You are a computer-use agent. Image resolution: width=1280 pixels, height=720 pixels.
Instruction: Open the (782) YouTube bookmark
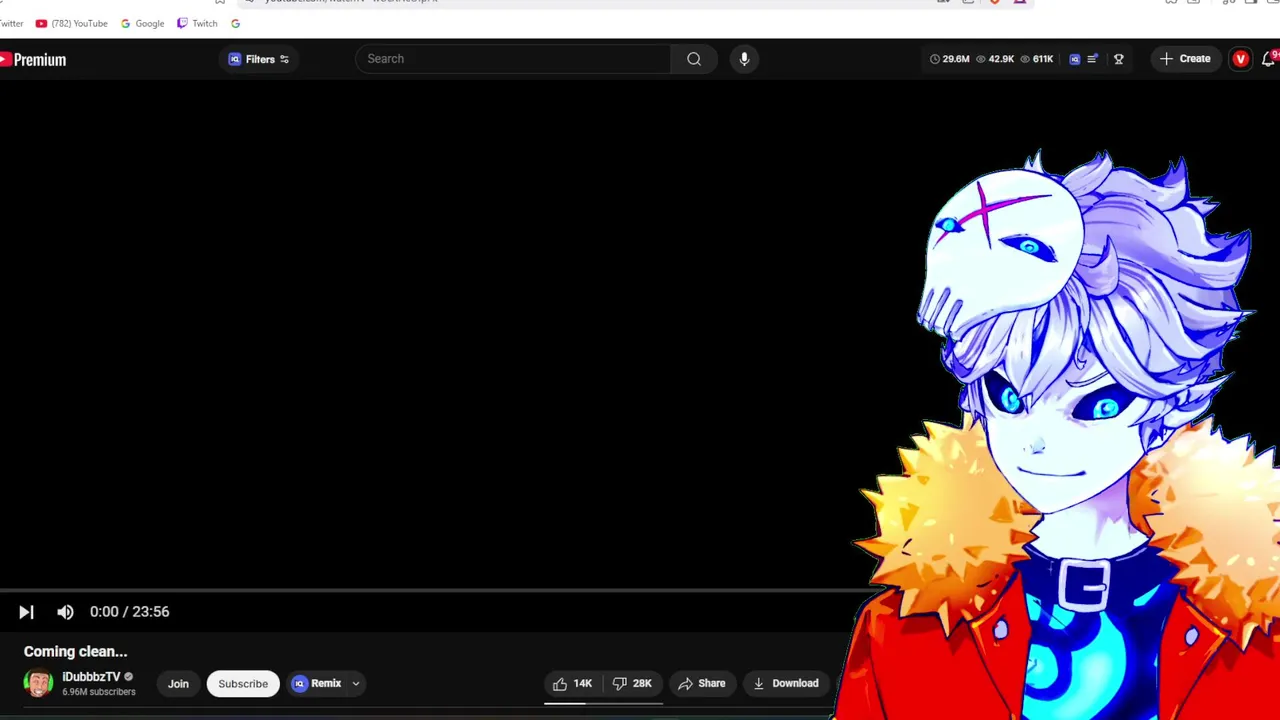71,23
